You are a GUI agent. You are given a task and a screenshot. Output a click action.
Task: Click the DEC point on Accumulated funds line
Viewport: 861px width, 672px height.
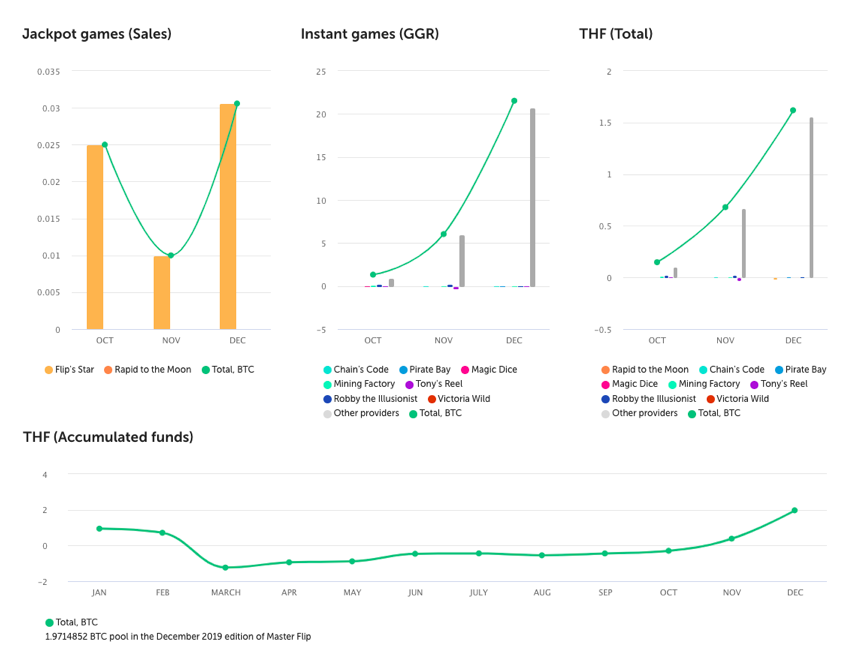[x=795, y=510]
